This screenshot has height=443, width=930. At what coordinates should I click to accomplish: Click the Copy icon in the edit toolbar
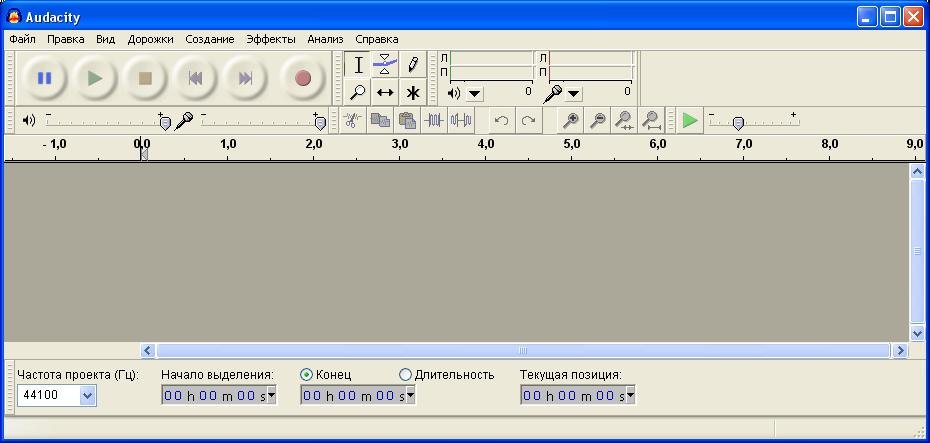coord(380,120)
